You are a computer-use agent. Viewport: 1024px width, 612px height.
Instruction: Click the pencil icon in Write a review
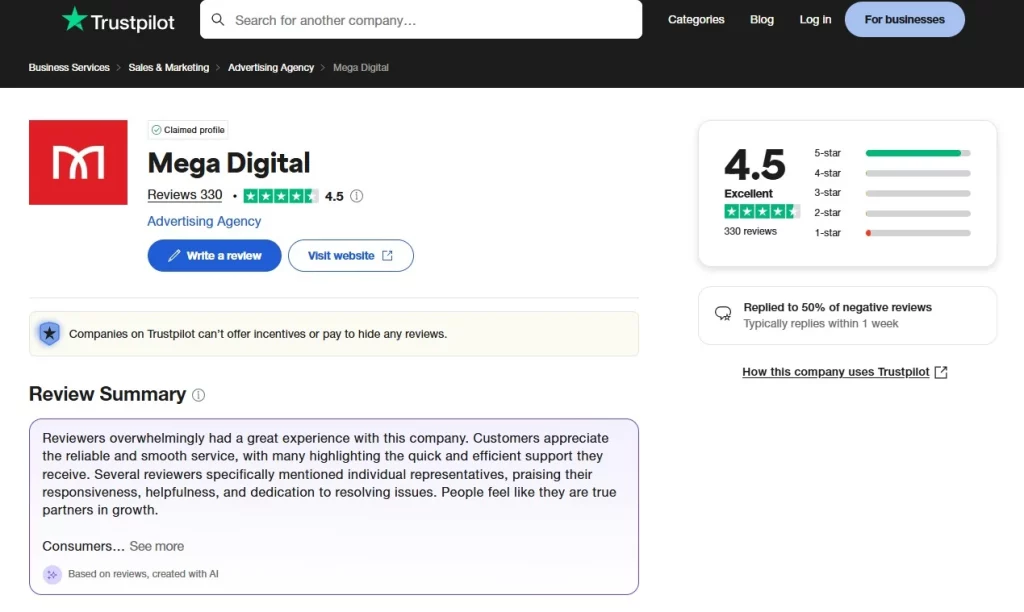click(x=174, y=256)
